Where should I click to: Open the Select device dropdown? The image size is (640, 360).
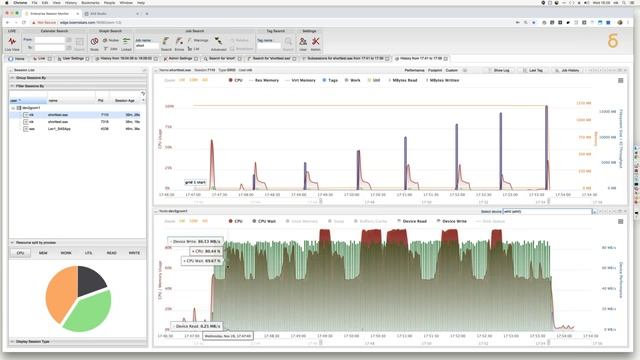tap(594, 211)
